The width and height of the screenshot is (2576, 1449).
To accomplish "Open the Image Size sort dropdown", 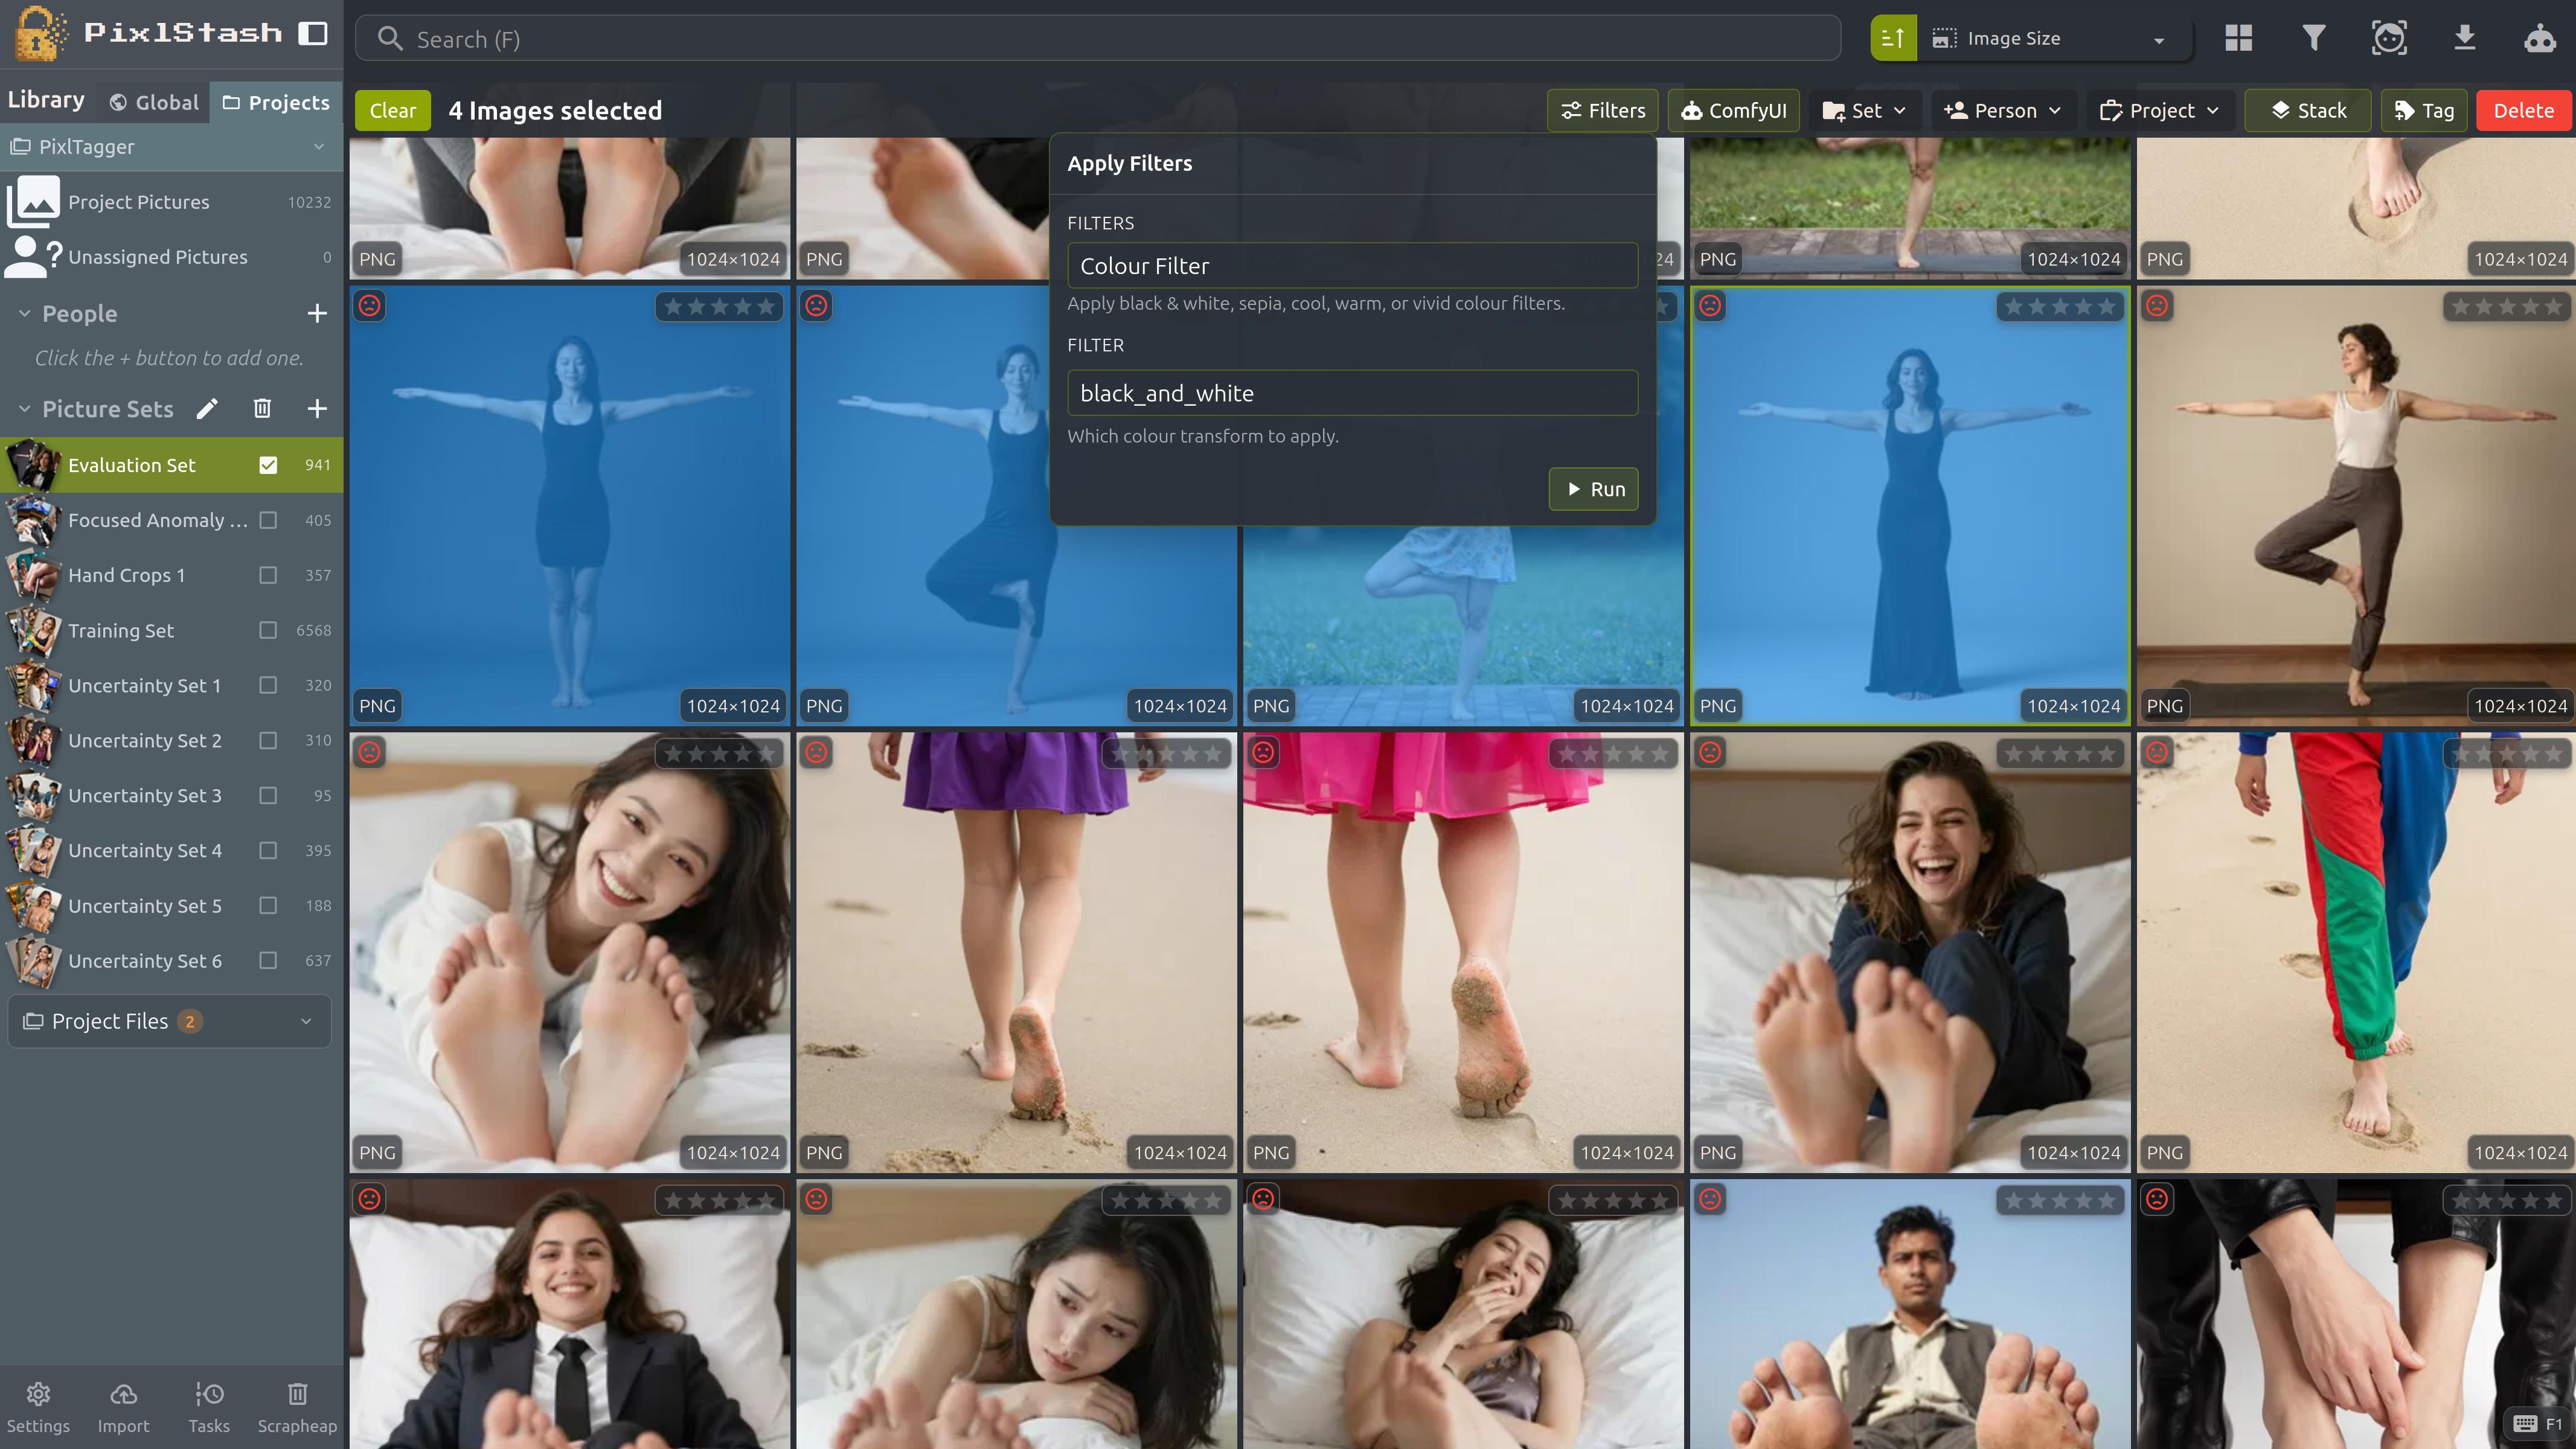I will [x=2050, y=39].
